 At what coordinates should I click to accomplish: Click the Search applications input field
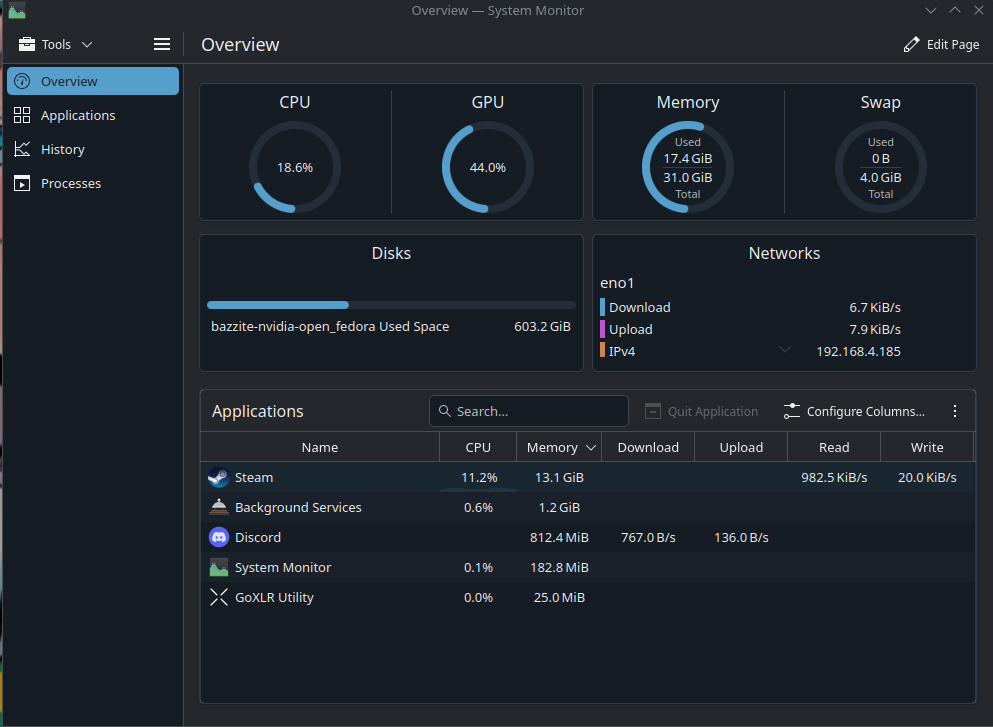(x=529, y=411)
